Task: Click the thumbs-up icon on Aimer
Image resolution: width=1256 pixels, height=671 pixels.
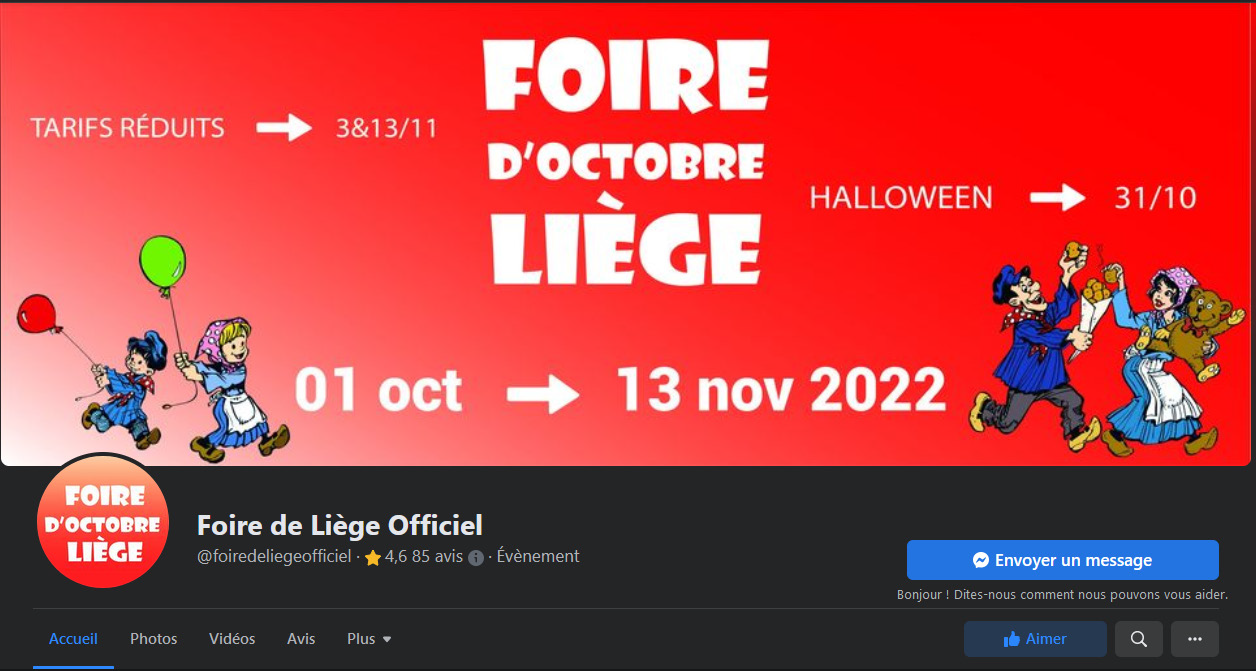Action: 1012,639
